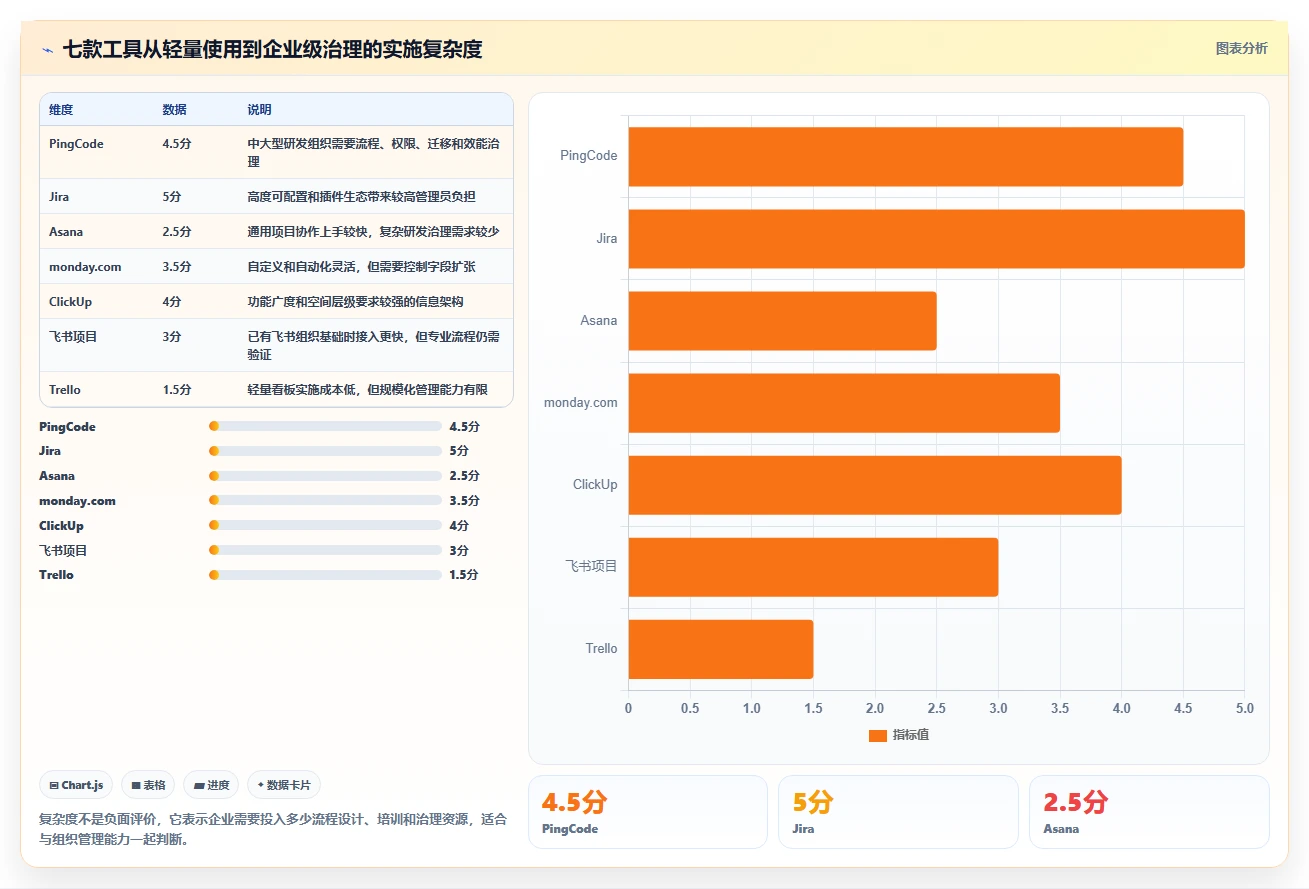Image resolution: width=1309 pixels, height=889 pixels.
Task: Click the Trello progress bar
Action: [325, 575]
